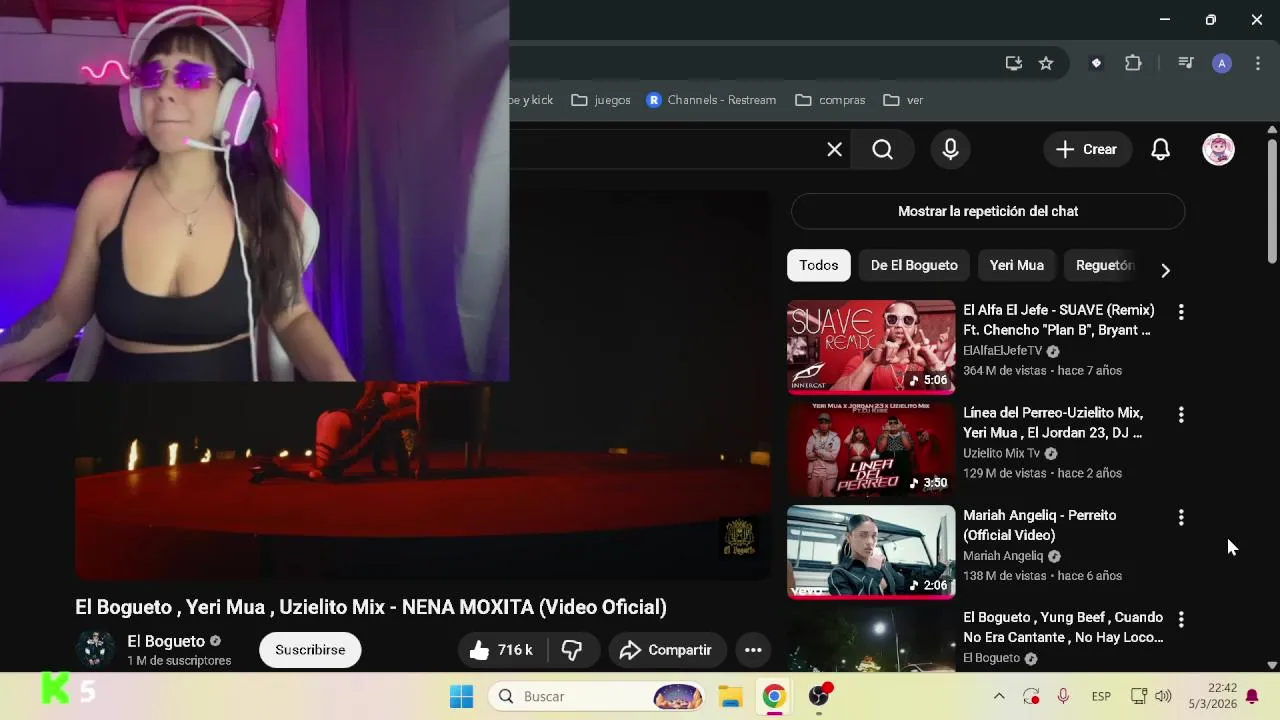Viewport: 1280px width, 720px height.
Task: Open the tray notification bell icon
Action: (x=1252, y=696)
